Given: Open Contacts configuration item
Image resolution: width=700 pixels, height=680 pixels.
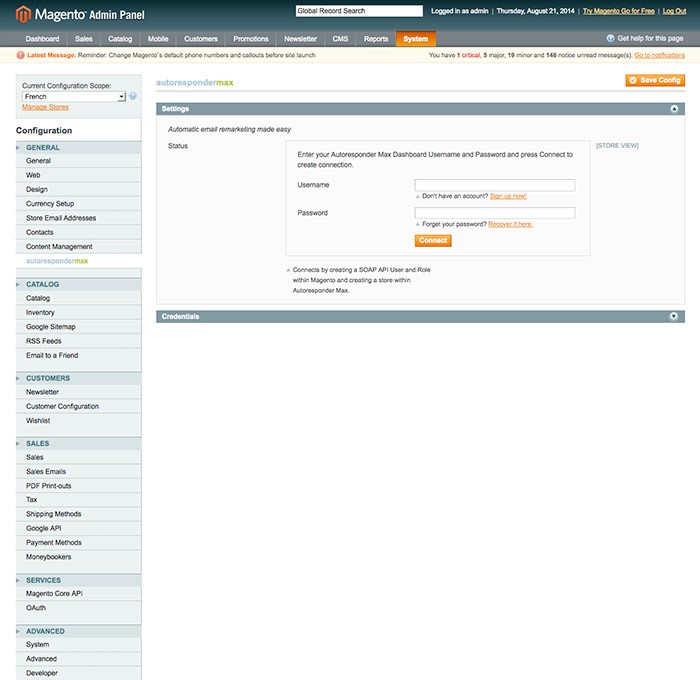Looking at the screenshot, I should [x=79, y=232].
